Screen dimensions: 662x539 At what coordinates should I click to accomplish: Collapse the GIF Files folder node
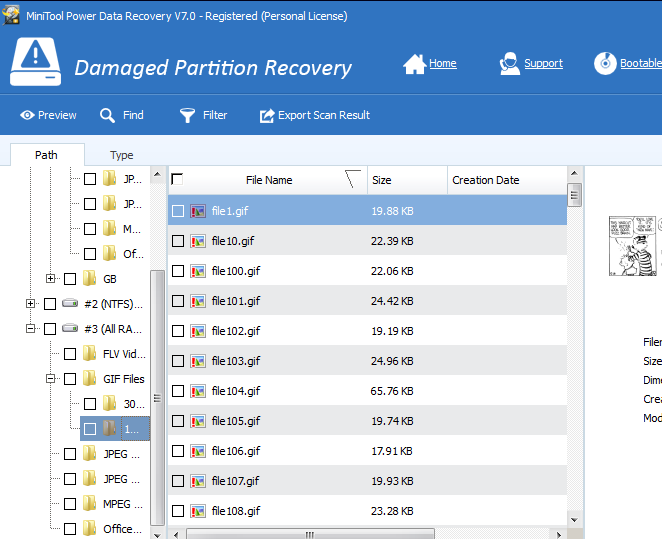[x=50, y=379]
